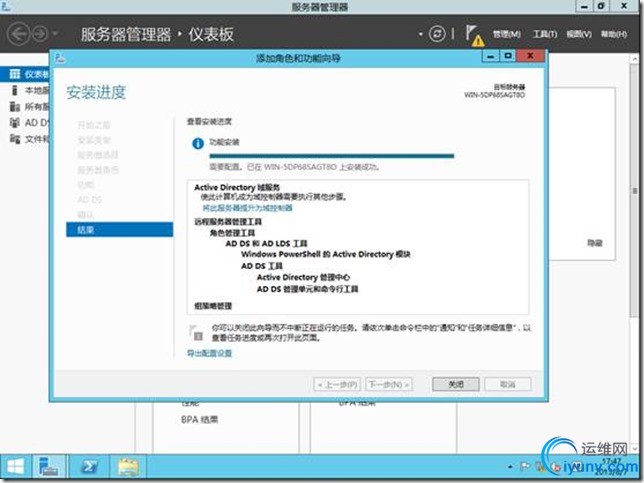This screenshot has width=644, height=483.
Task: Open Windows PowerShell from taskbar
Action: tap(89, 467)
